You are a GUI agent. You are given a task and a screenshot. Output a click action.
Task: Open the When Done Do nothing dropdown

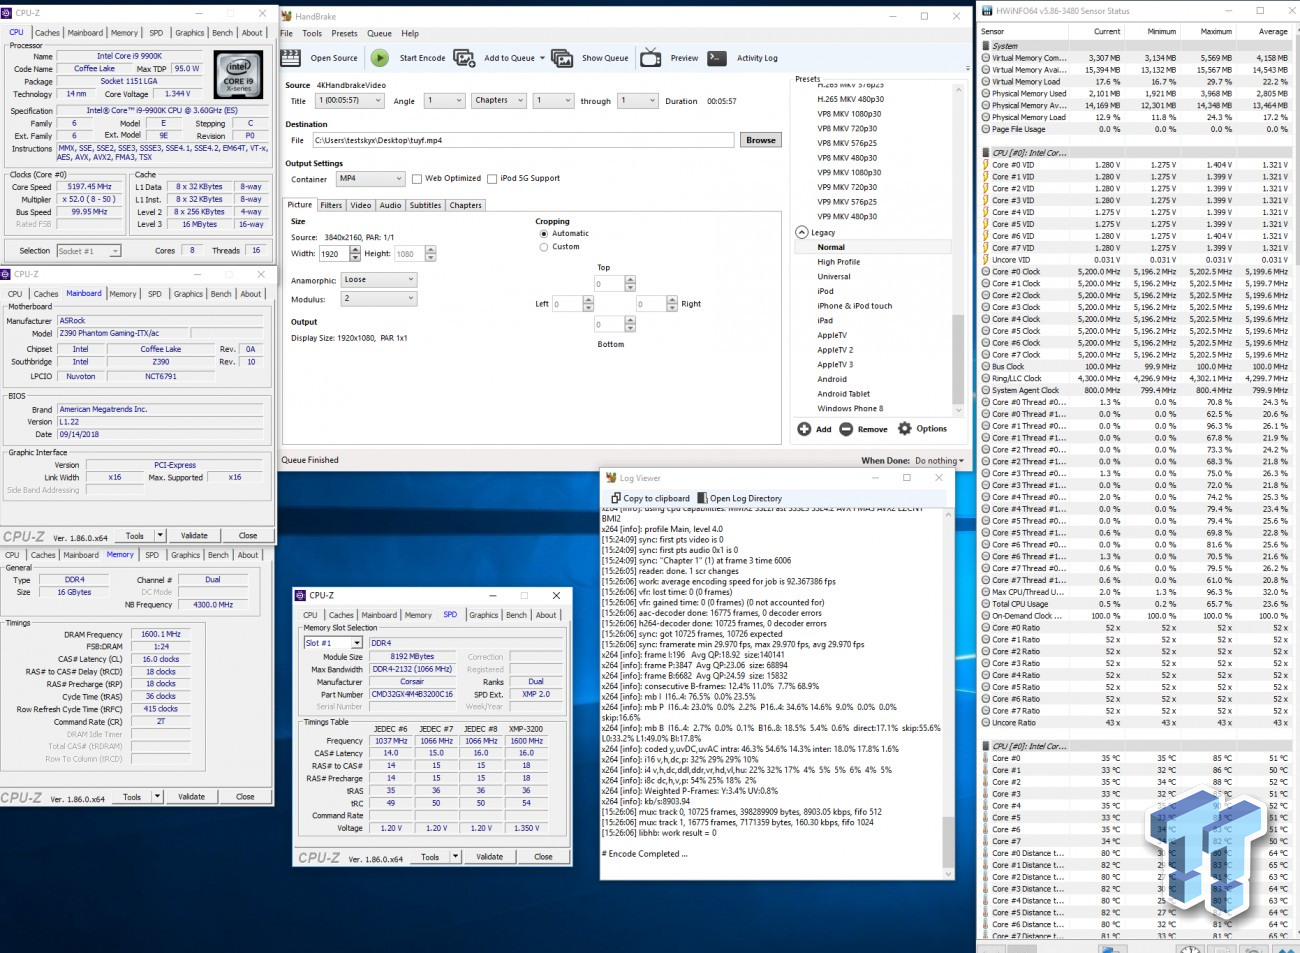[939, 461]
